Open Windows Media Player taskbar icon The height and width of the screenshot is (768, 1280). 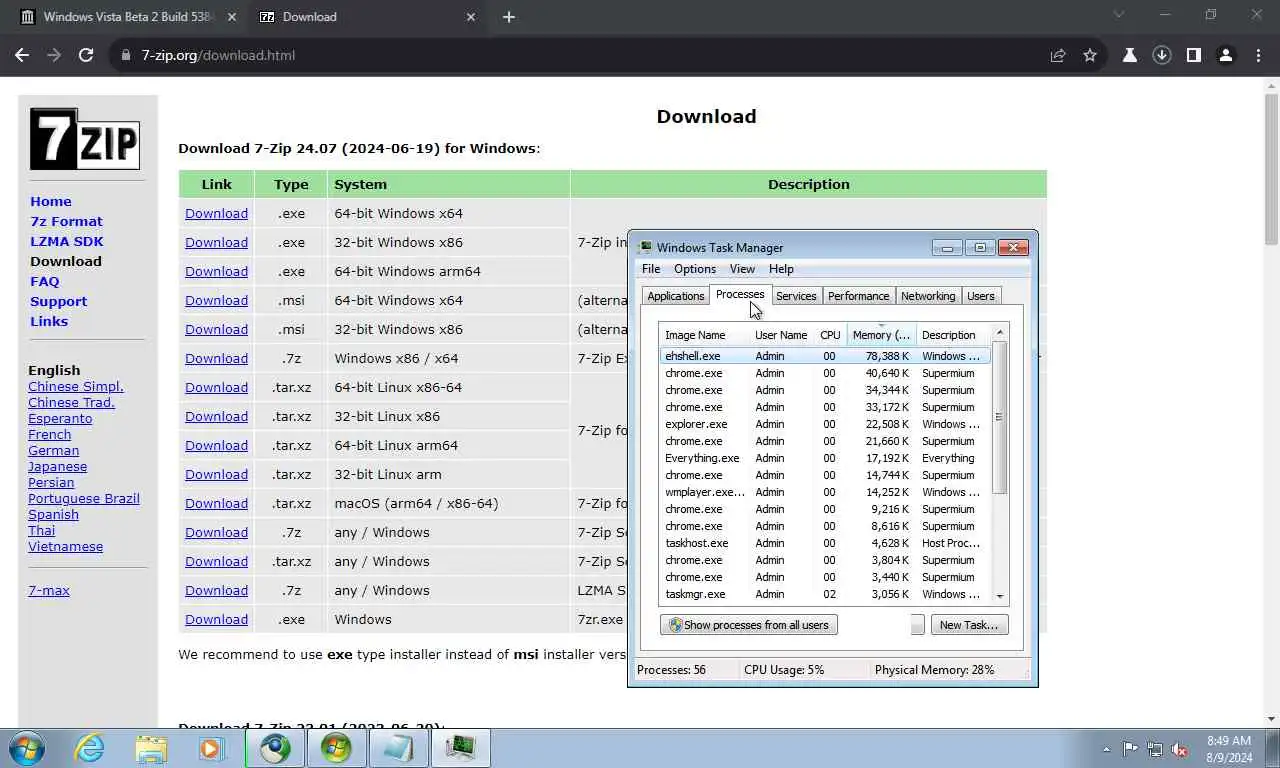click(211, 748)
